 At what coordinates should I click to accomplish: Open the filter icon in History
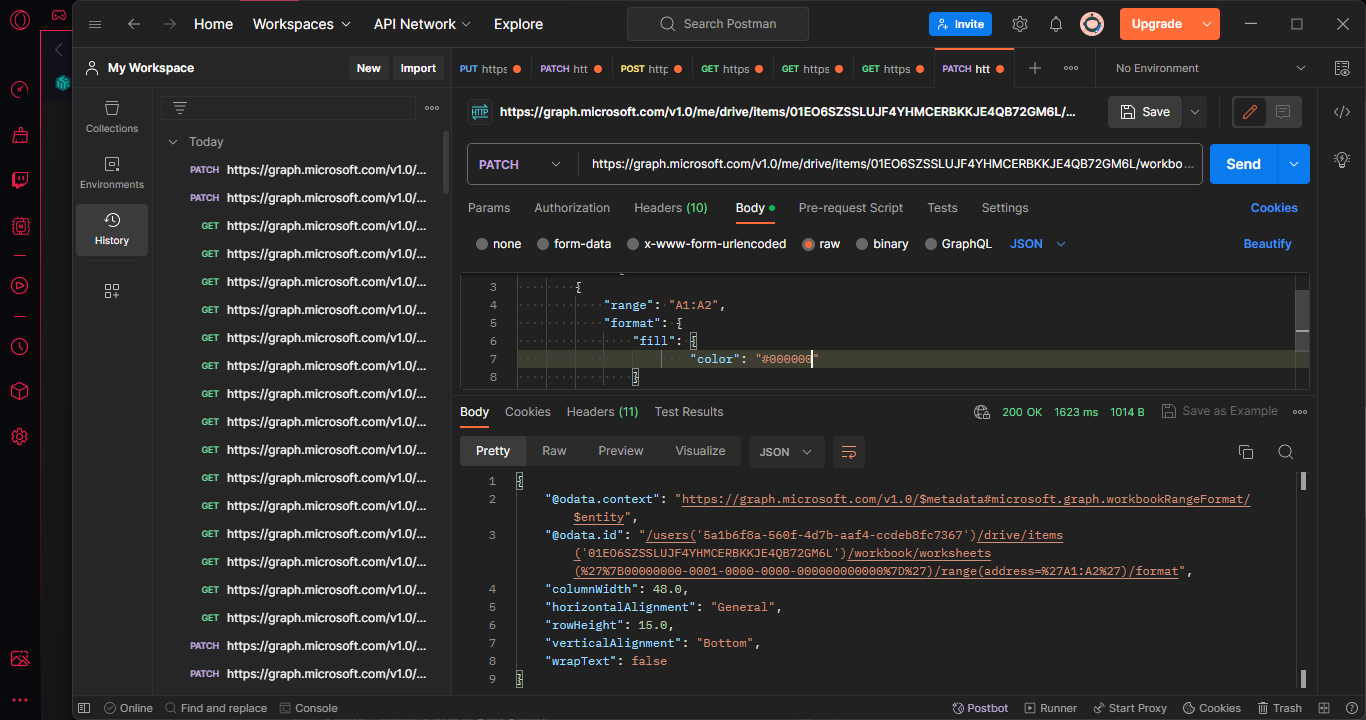(180, 108)
